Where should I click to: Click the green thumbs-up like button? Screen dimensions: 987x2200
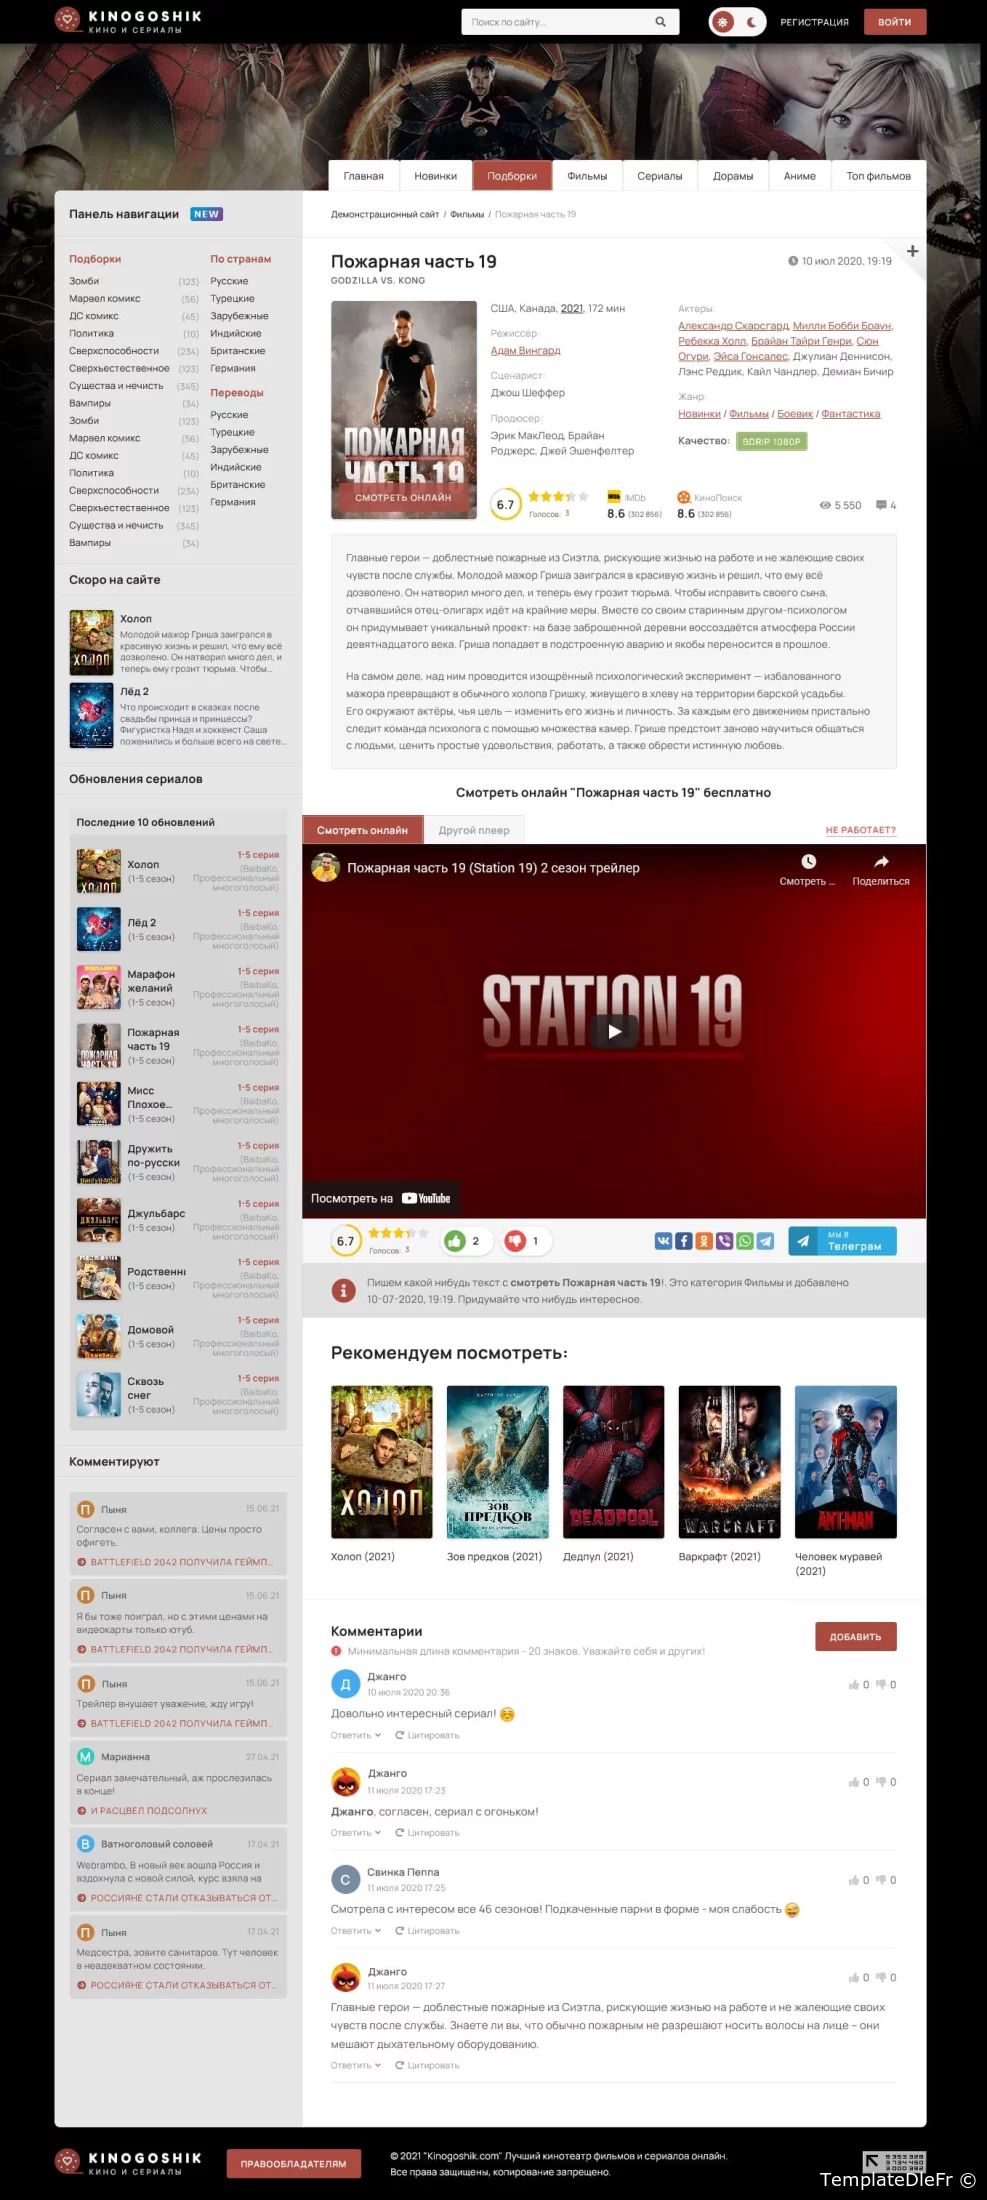pos(456,1241)
